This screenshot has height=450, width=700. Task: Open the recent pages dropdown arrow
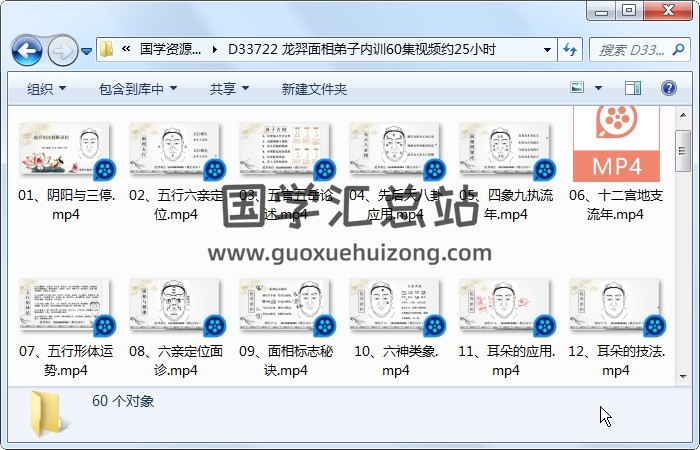click(x=87, y=50)
